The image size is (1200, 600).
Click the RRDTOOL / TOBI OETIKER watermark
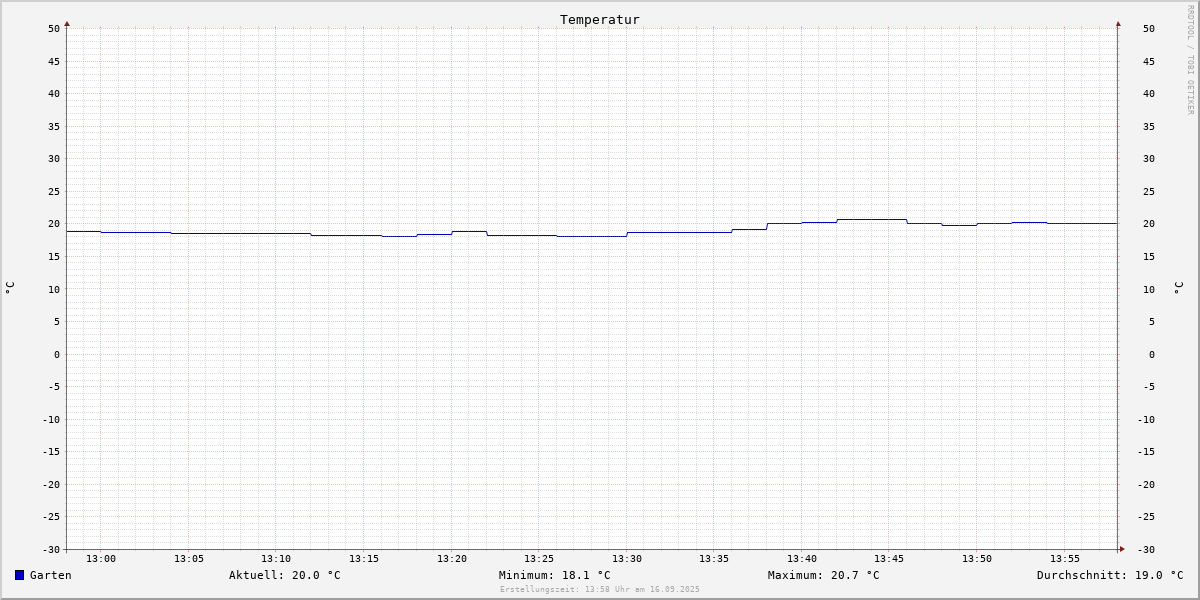coord(1190,60)
